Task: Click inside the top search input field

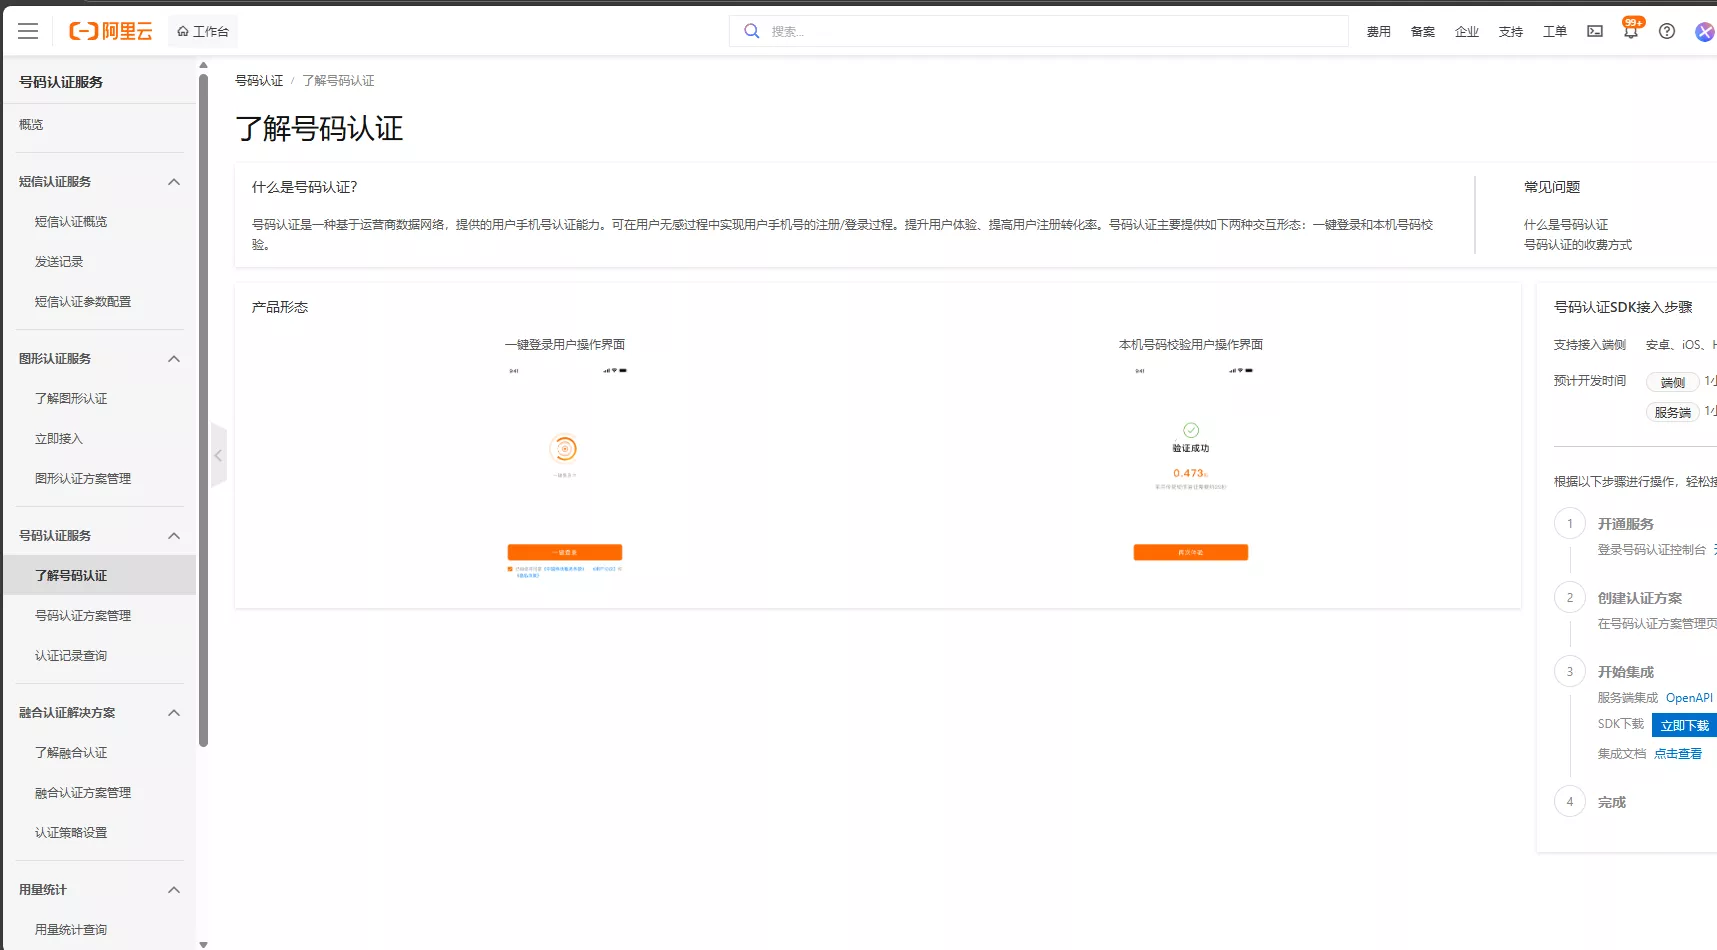Action: point(1000,31)
